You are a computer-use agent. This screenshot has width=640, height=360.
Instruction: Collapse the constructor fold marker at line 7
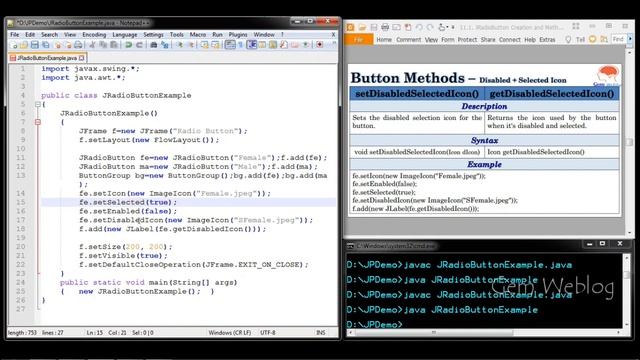(38, 122)
